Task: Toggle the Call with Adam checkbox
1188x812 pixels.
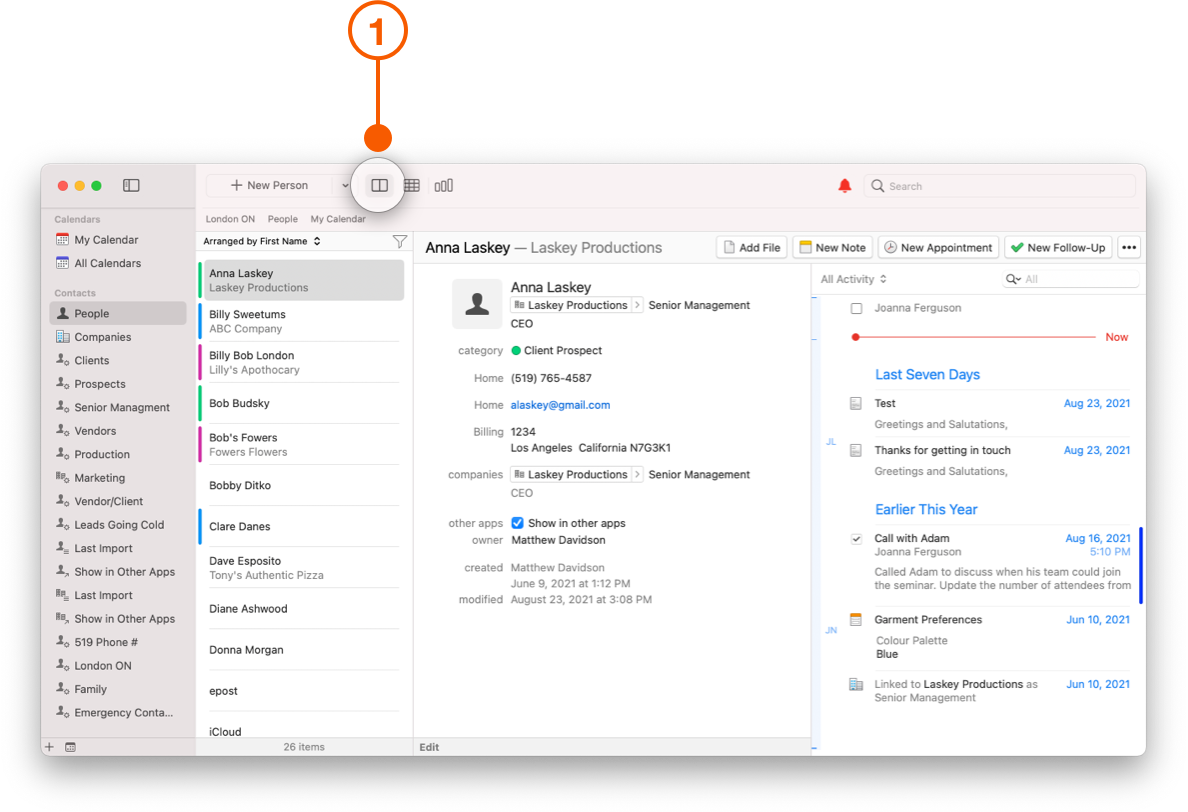Action: coord(856,538)
